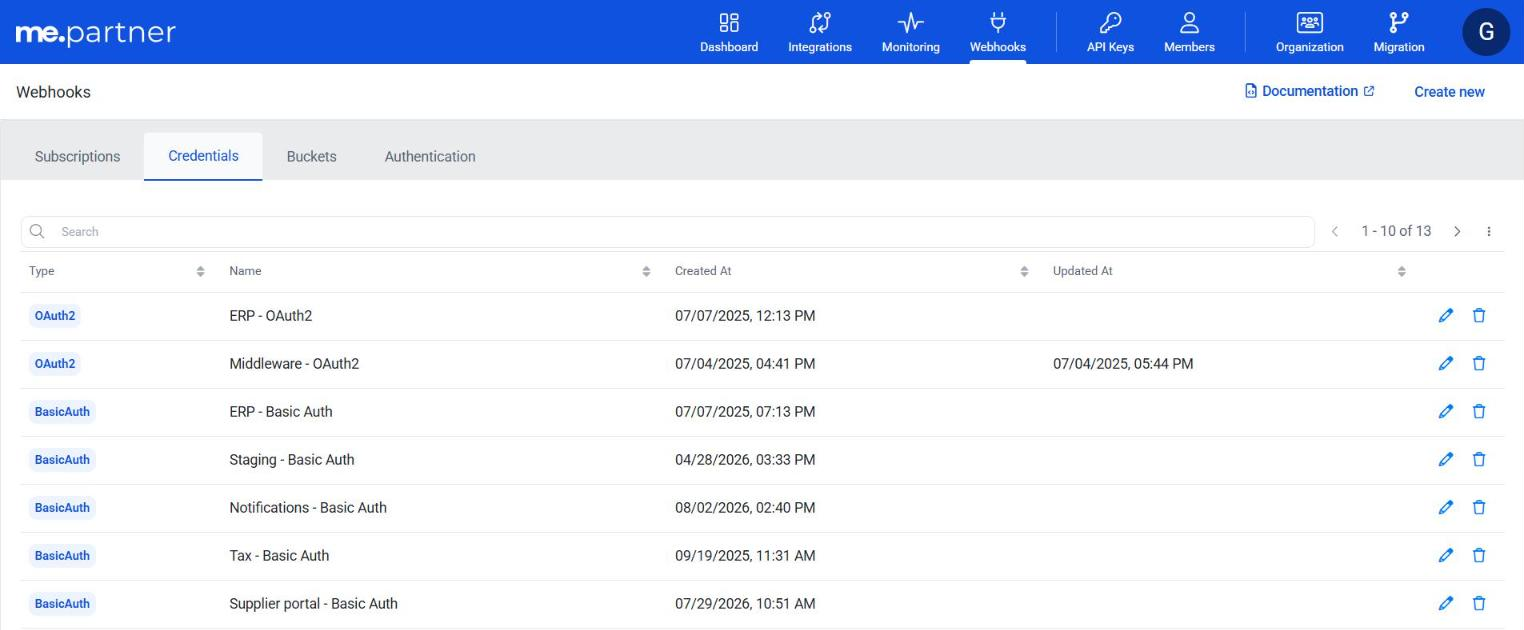Open the Monitoring nav icon
Screen dimensions: 1524x630
(910, 22)
